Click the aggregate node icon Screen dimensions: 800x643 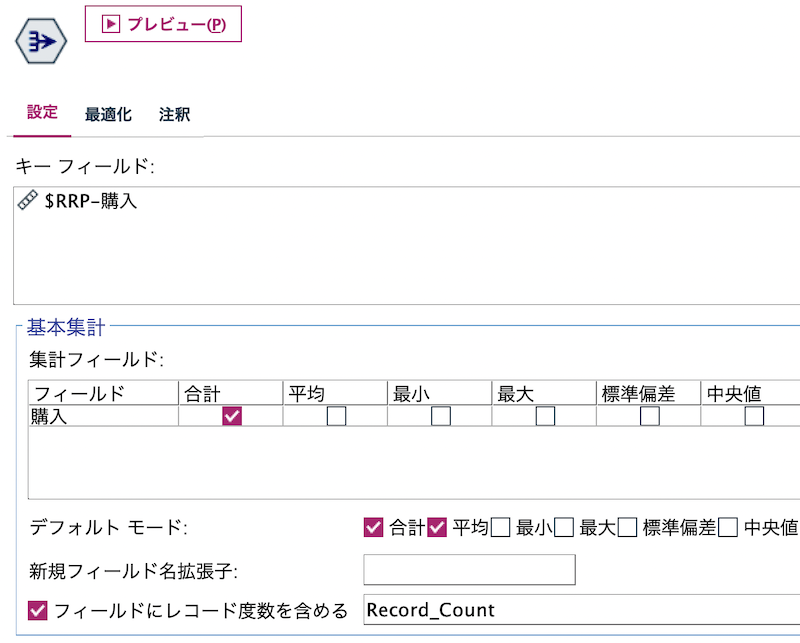coord(40,40)
